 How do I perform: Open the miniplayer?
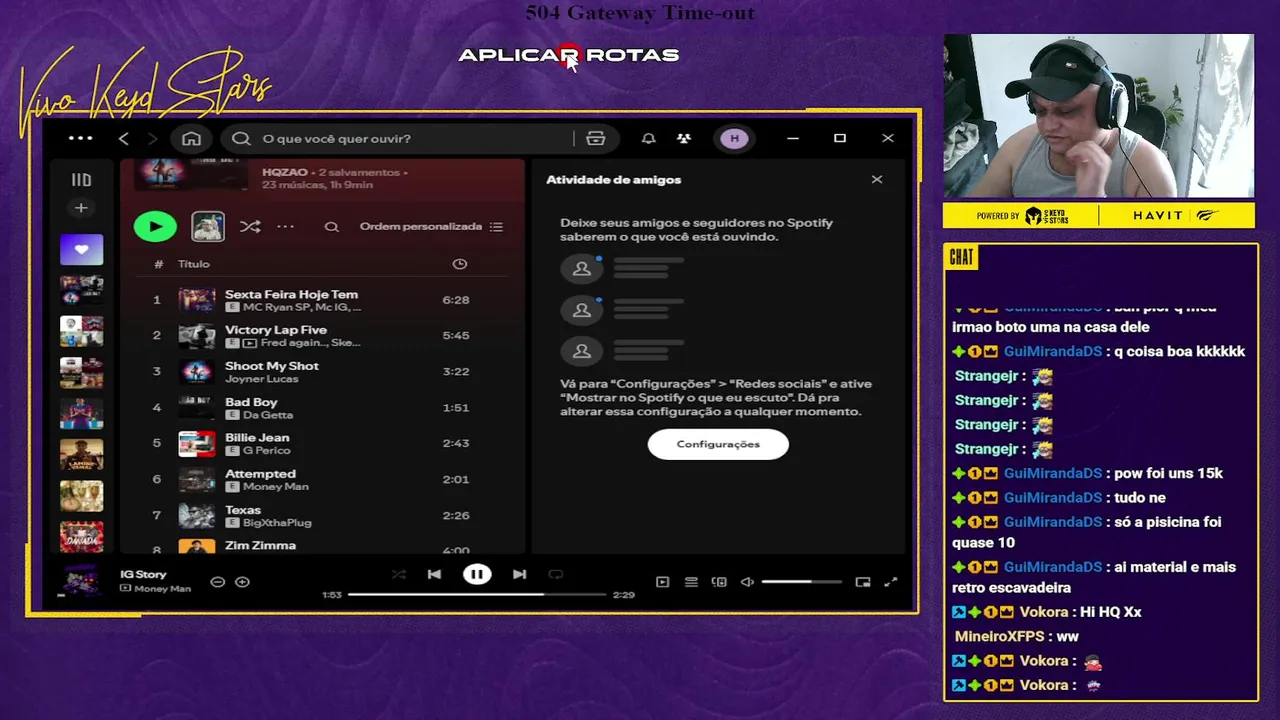tap(863, 582)
